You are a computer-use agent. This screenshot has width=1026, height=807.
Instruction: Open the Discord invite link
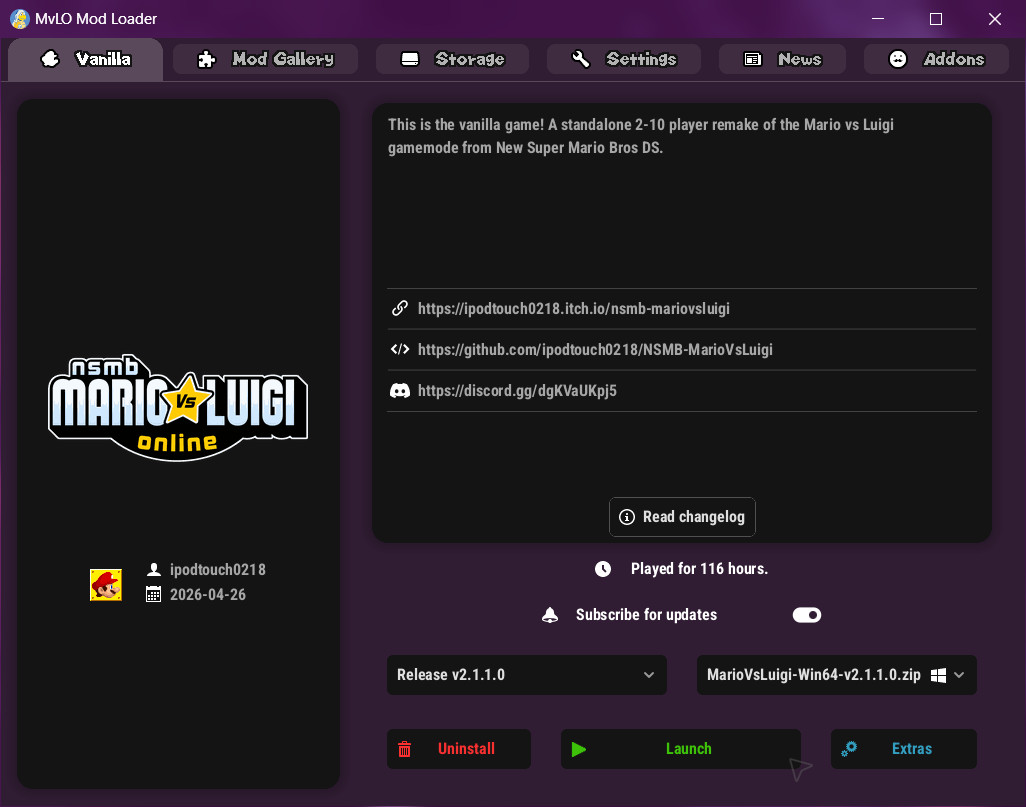pos(517,391)
